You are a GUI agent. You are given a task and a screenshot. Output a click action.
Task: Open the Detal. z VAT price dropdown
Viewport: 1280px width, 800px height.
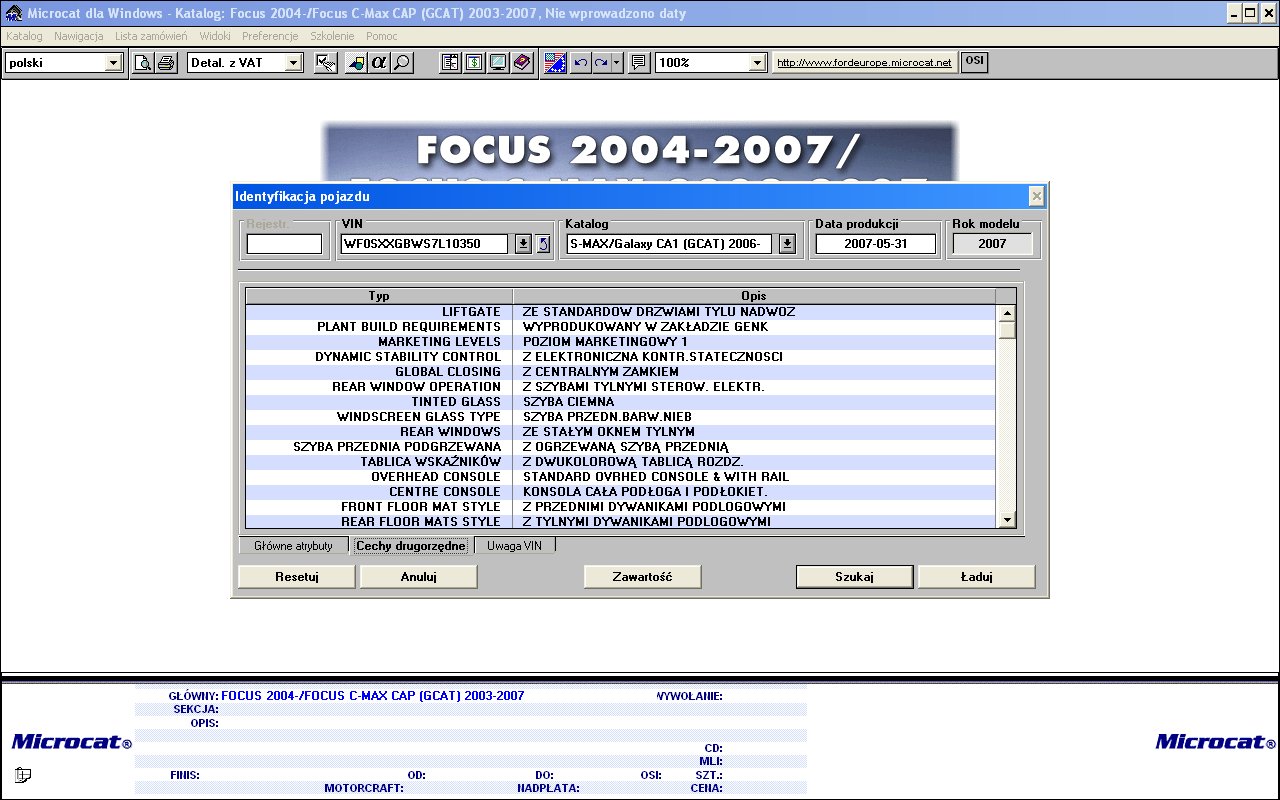pyautogui.click(x=293, y=63)
